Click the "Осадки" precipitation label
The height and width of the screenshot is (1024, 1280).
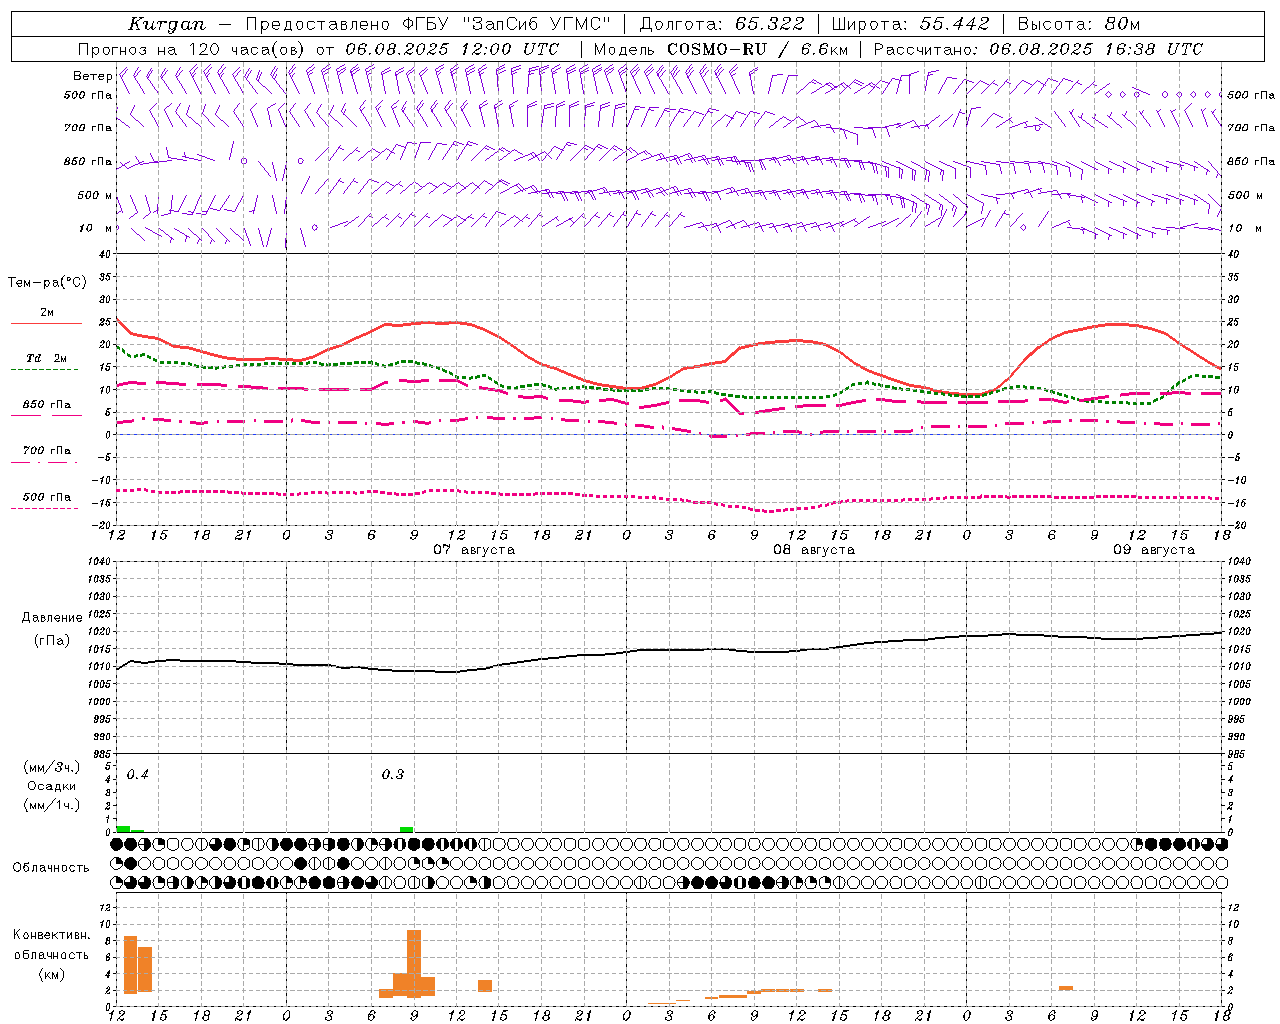[x=52, y=787]
